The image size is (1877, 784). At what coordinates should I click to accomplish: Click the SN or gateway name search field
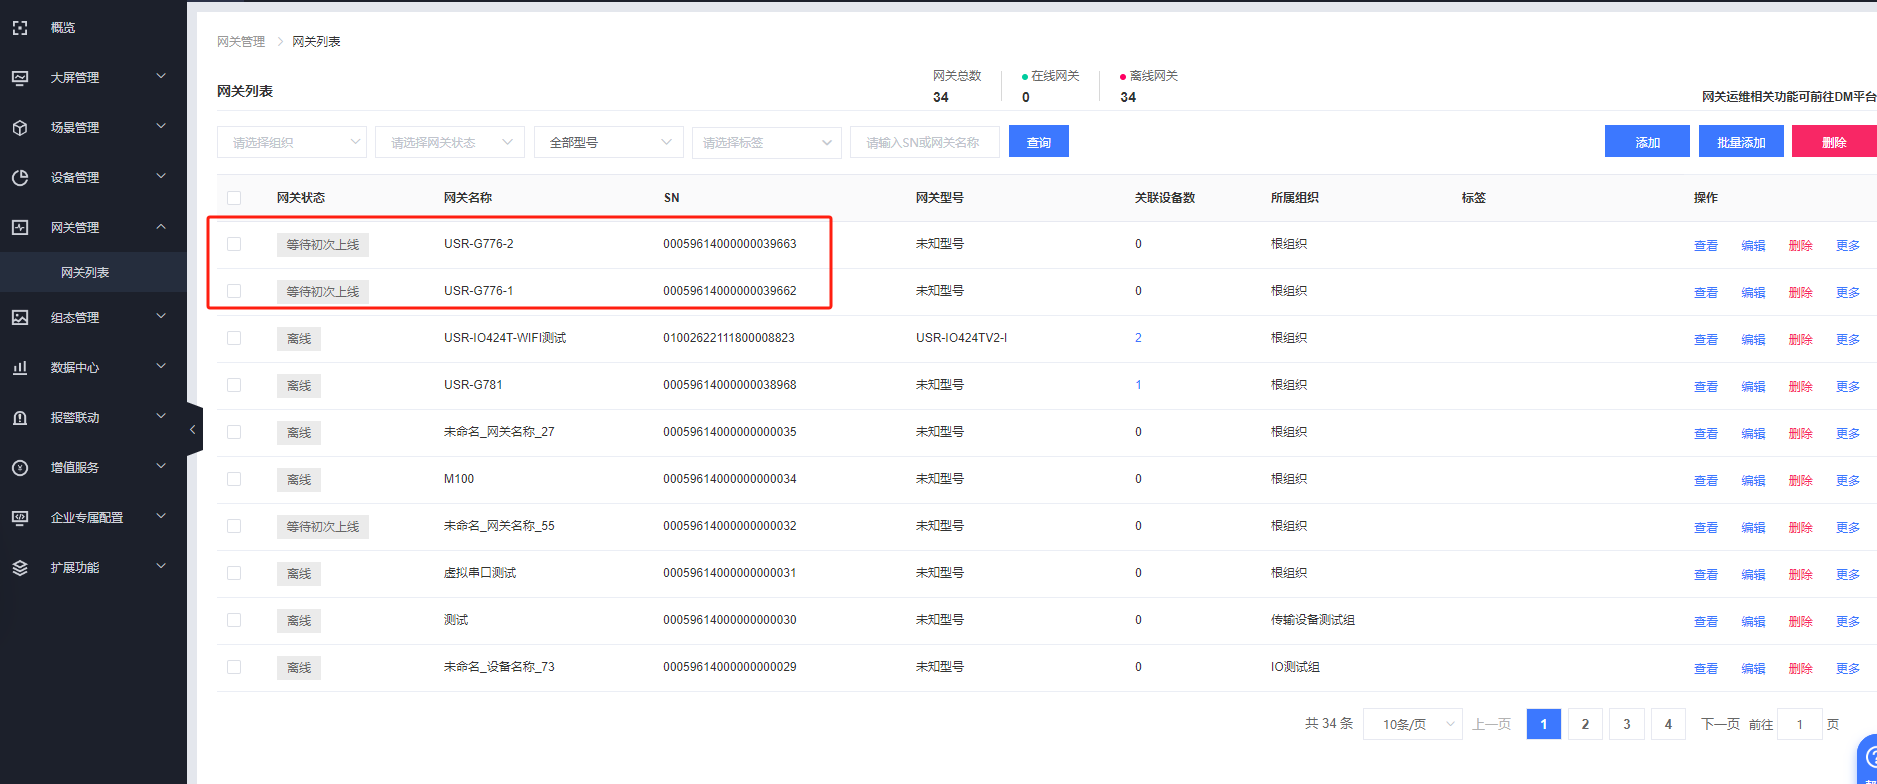(x=924, y=142)
